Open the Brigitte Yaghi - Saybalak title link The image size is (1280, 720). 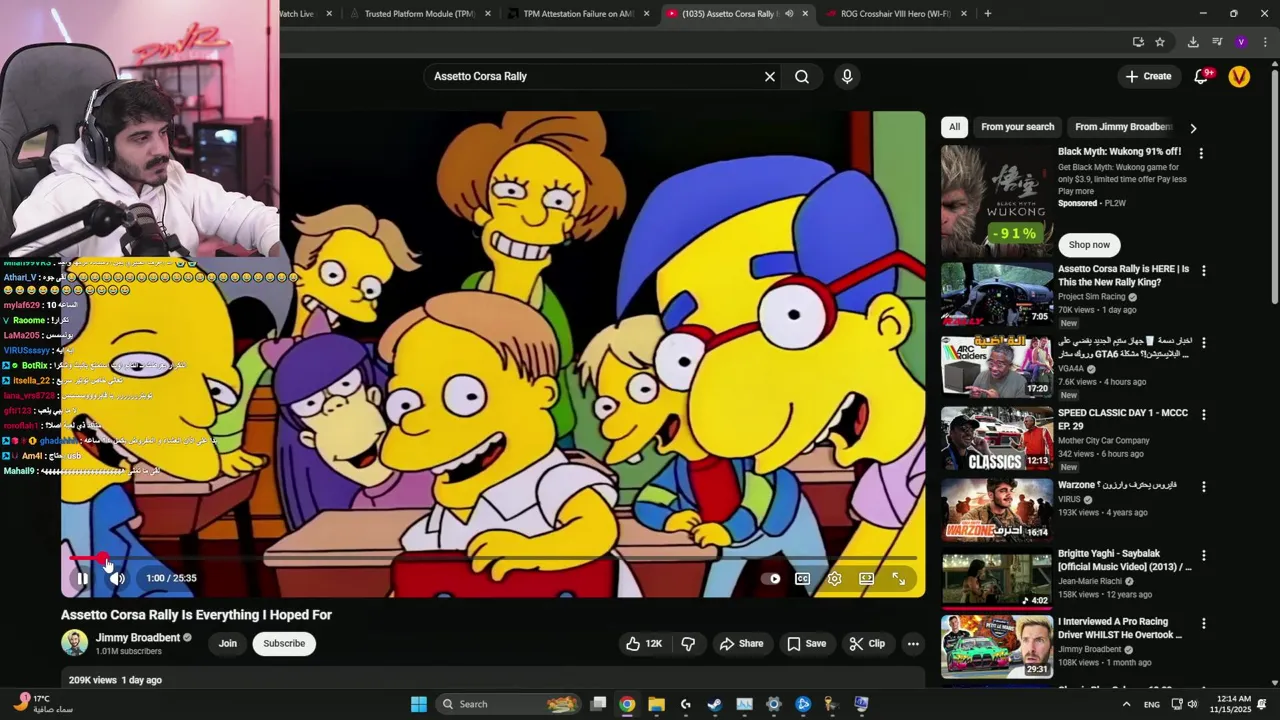tap(1125, 560)
